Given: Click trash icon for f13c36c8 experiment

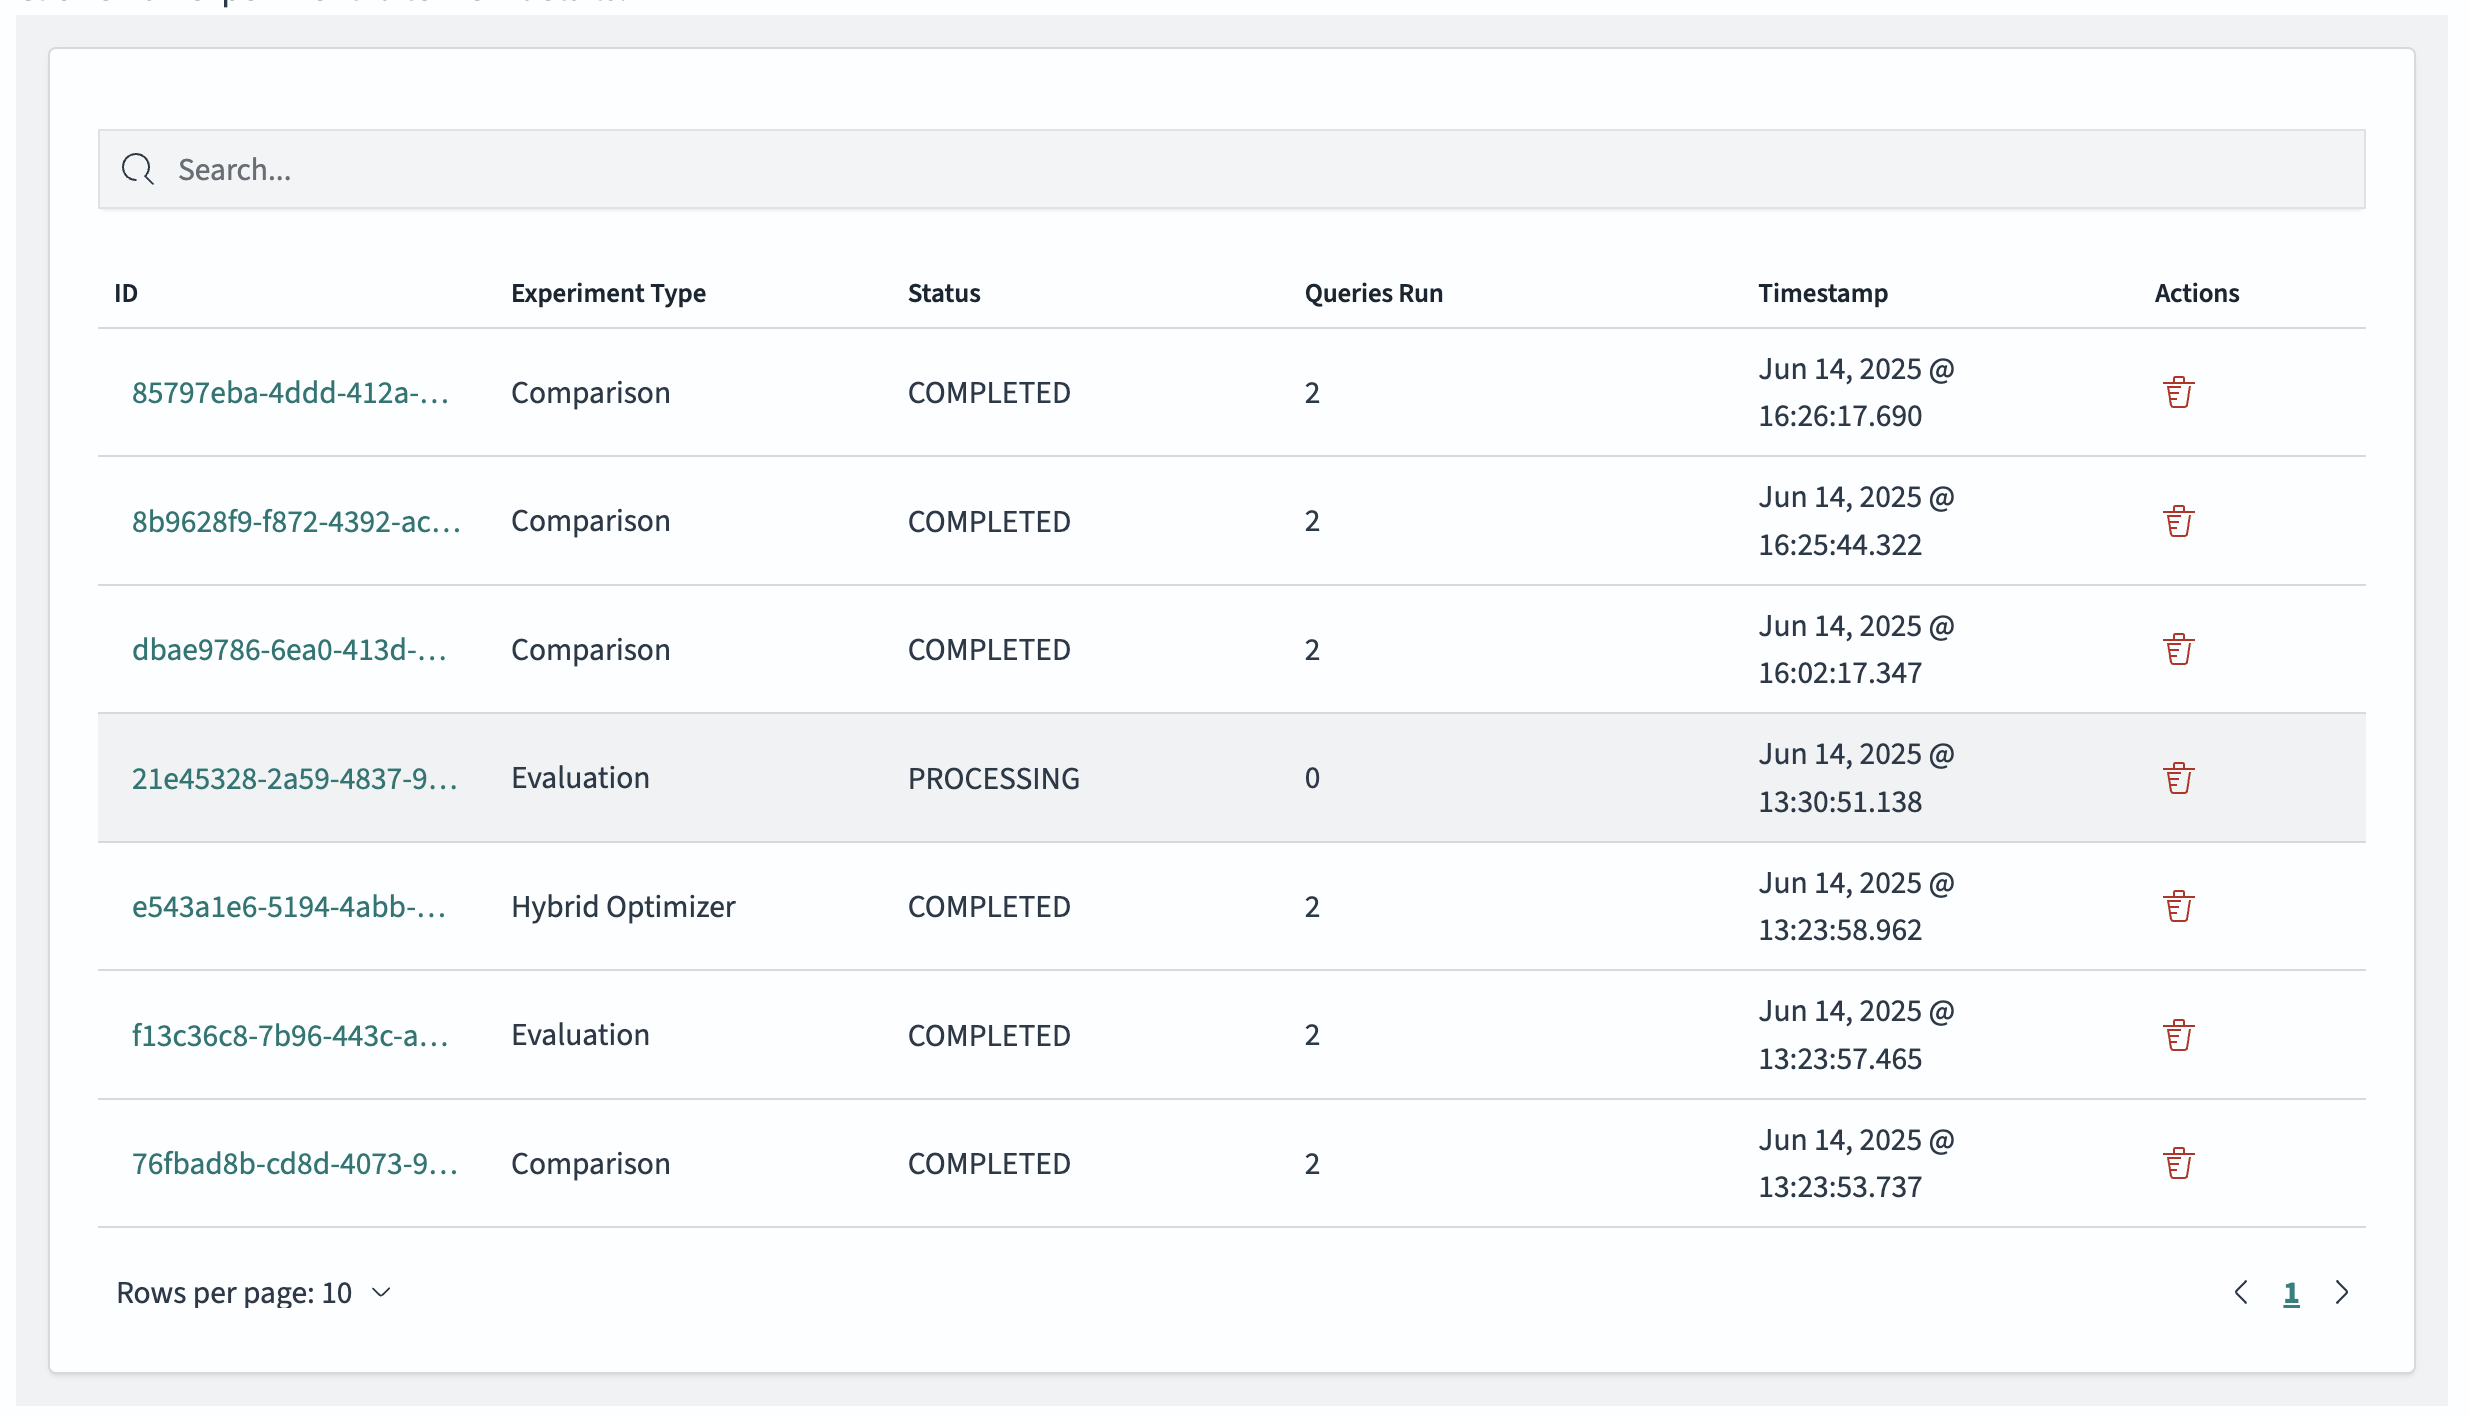Looking at the screenshot, I should click(x=2178, y=1035).
